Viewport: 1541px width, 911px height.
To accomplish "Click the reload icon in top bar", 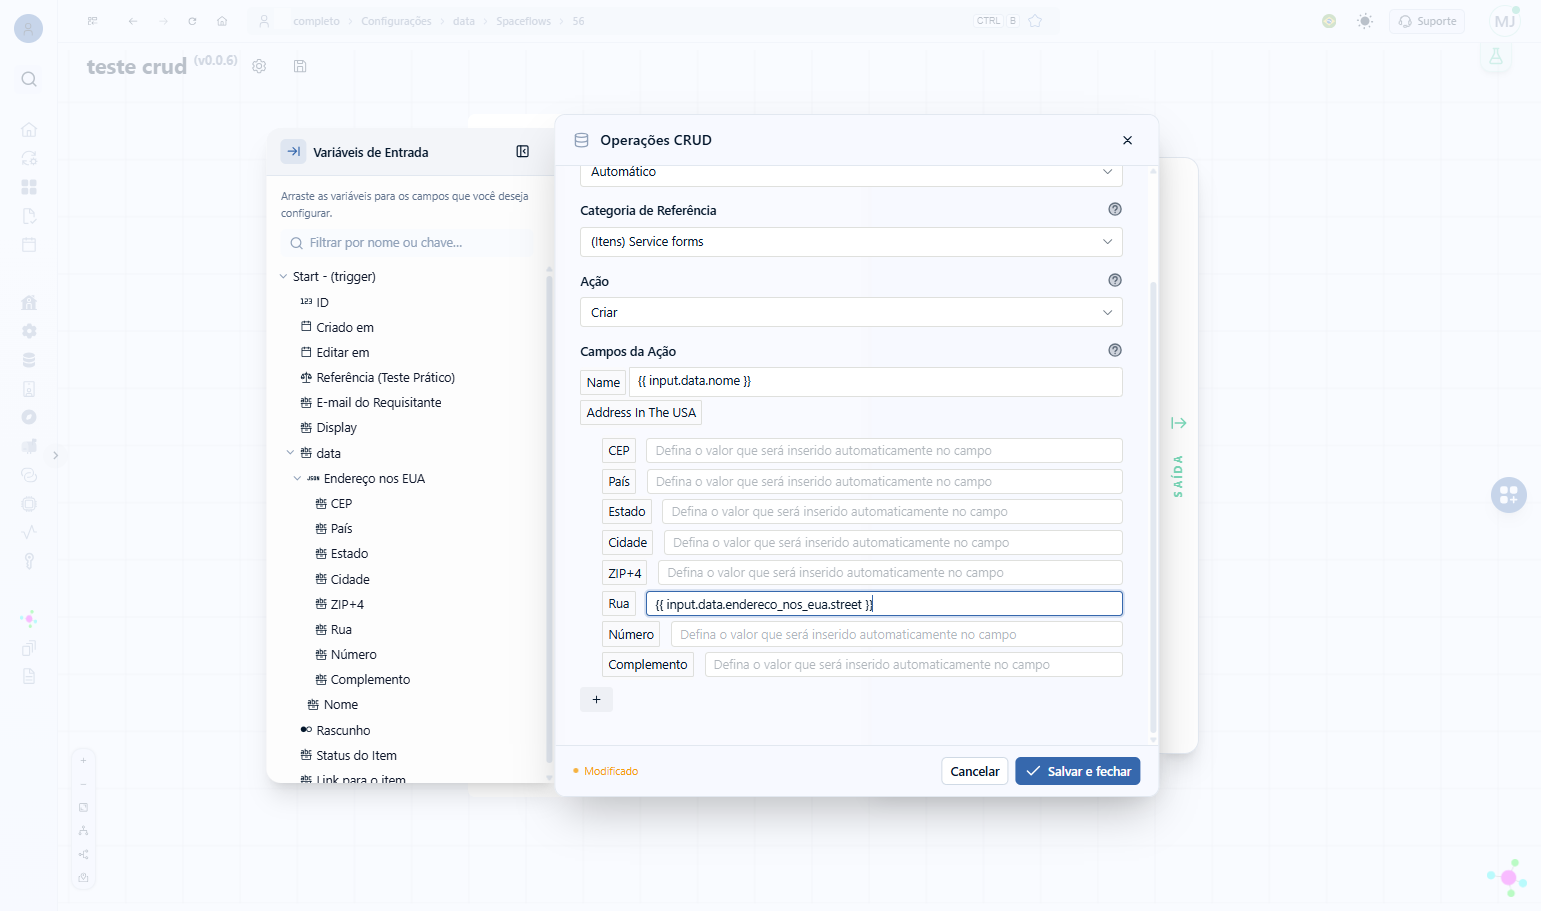I will tap(192, 21).
